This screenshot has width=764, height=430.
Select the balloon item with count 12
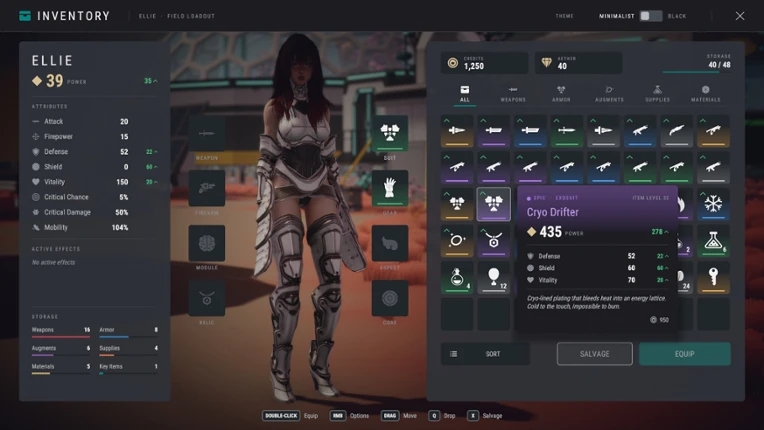click(494, 277)
